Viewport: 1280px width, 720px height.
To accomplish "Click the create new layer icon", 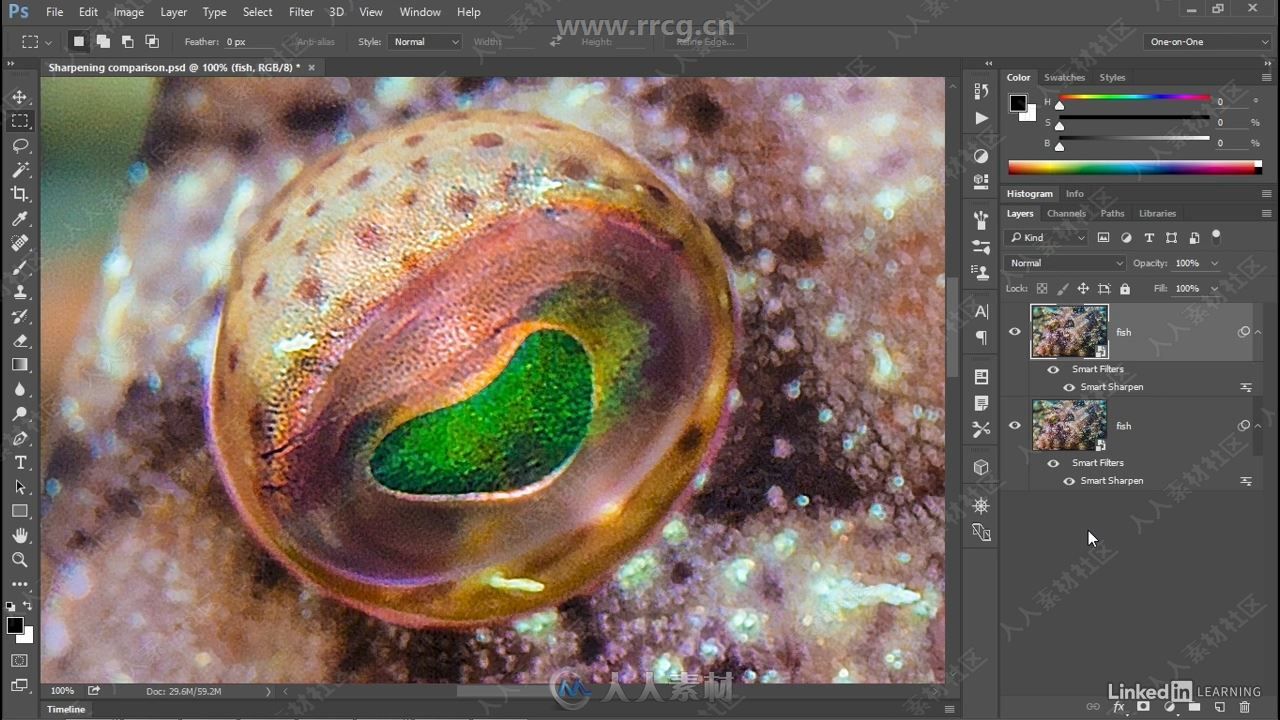I will [1220, 707].
